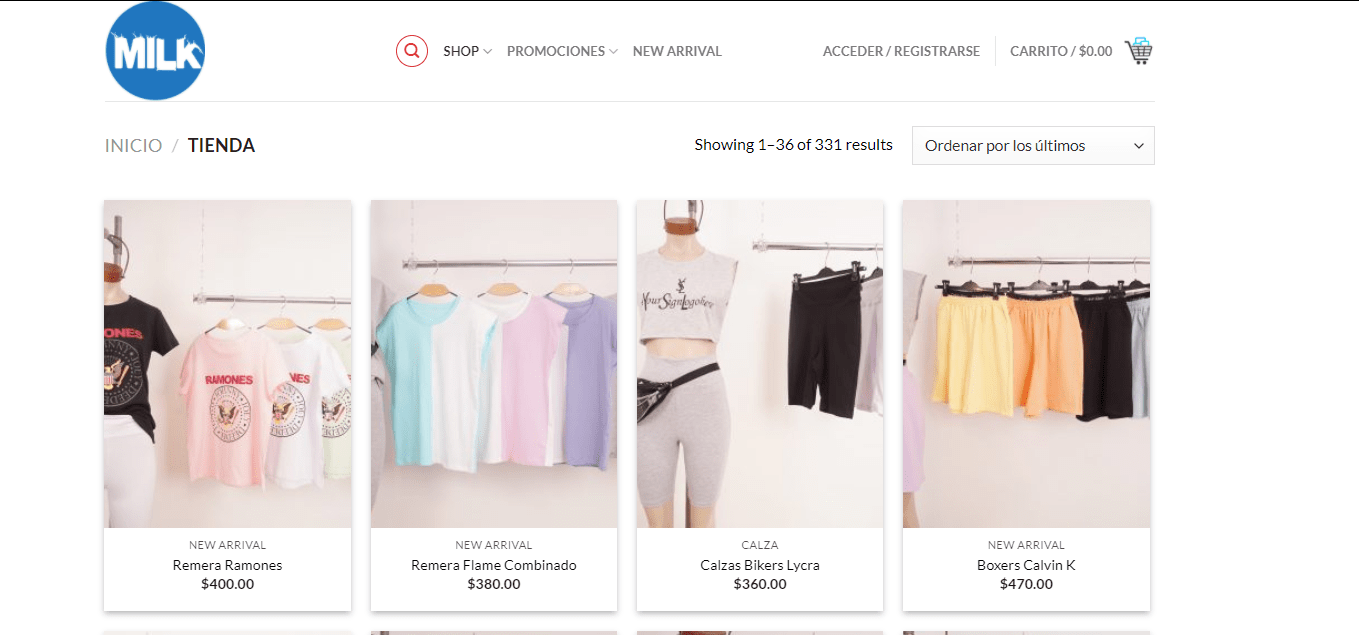Click the $400.00 price
Screen dimensions: 1359x635
[x=228, y=584]
